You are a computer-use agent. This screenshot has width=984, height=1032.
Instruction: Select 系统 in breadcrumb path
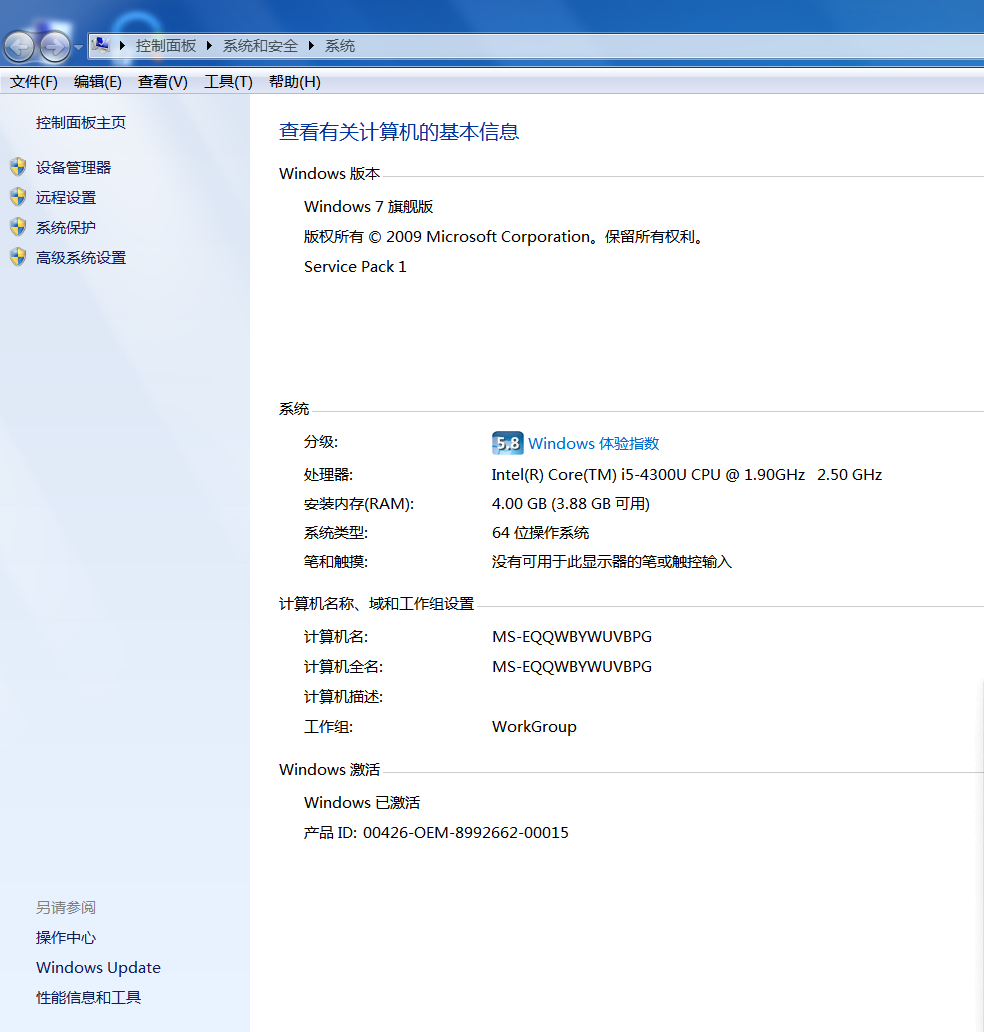pyautogui.click(x=340, y=46)
